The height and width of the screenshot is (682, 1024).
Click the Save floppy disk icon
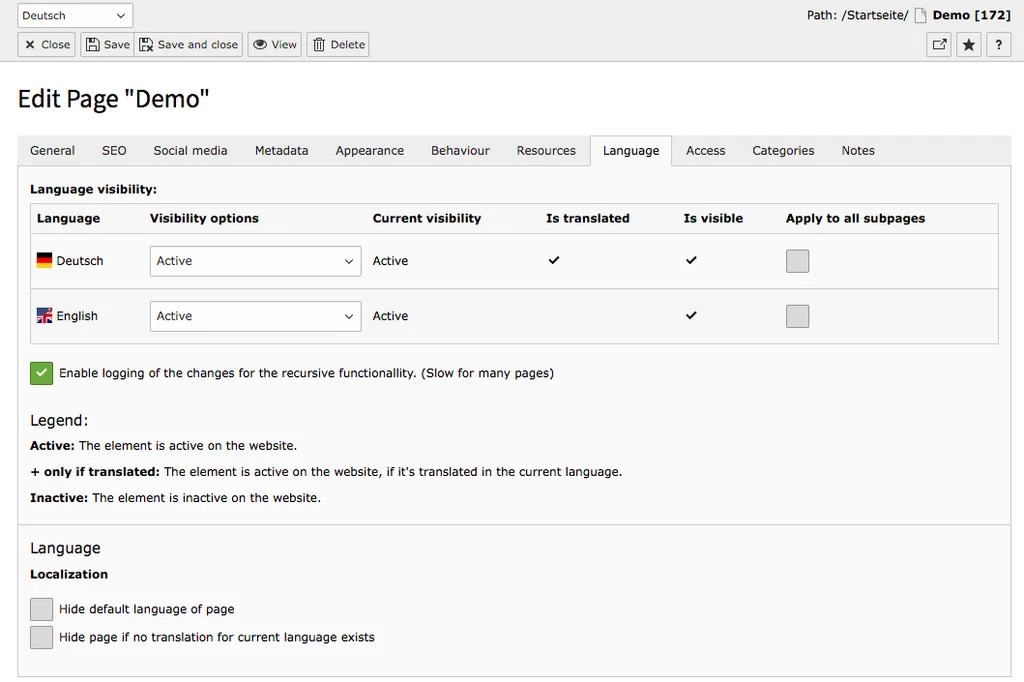click(91, 44)
